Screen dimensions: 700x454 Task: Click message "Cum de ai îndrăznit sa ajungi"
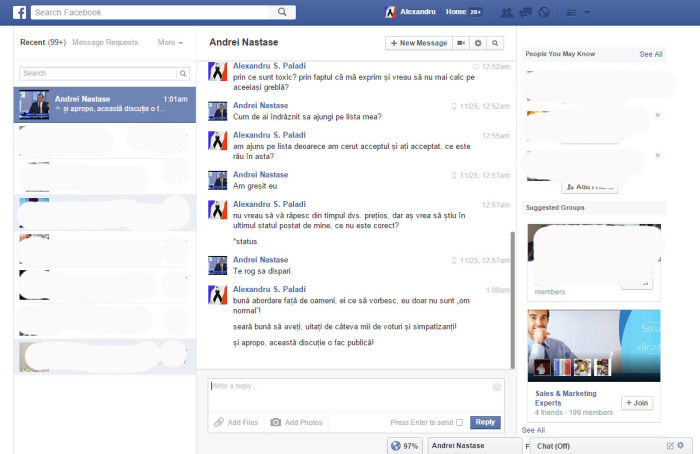tap(307, 117)
